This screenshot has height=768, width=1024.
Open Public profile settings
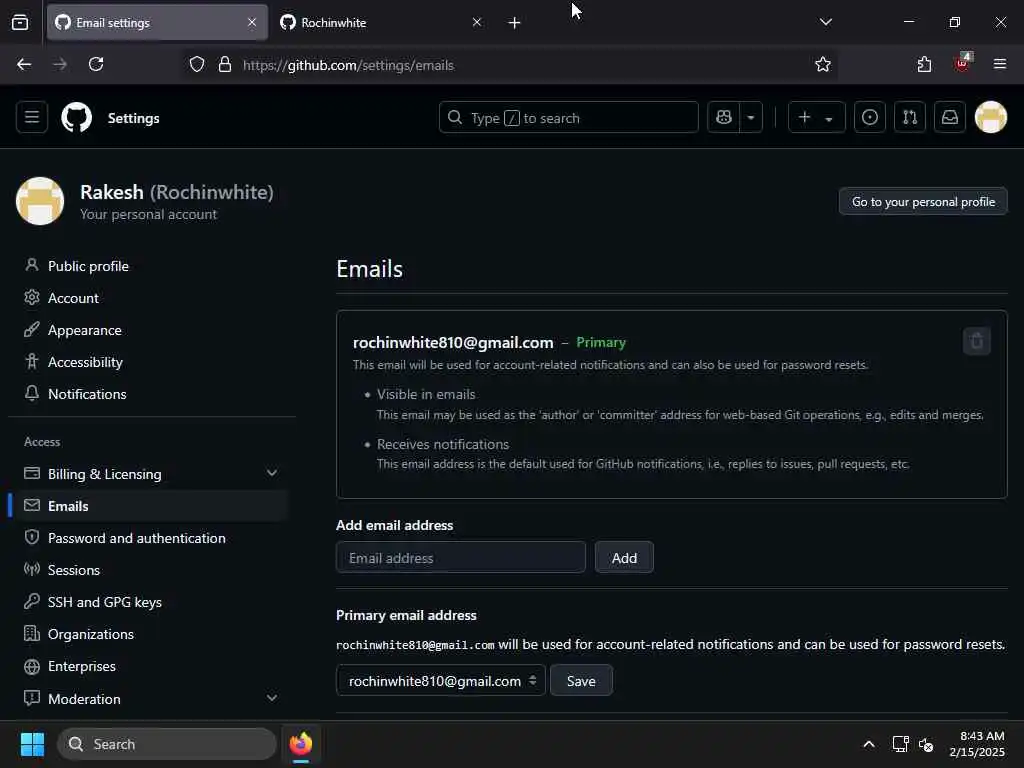point(88,266)
